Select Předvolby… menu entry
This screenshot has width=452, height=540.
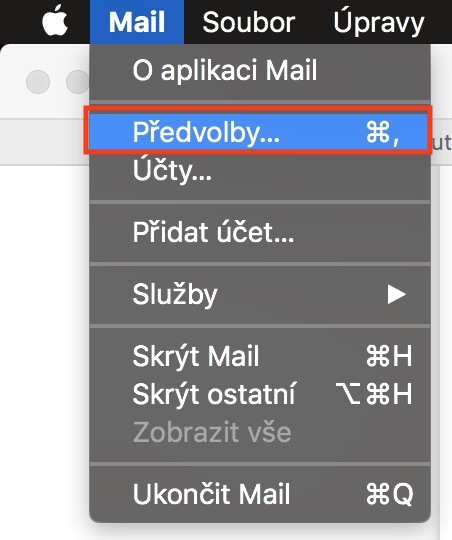[258, 132]
